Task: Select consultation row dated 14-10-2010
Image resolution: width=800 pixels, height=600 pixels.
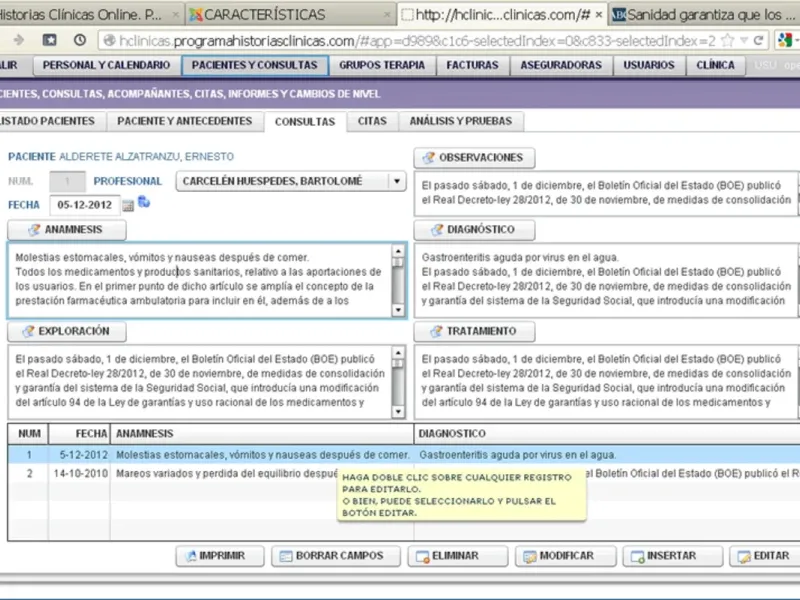Action: pos(404,473)
